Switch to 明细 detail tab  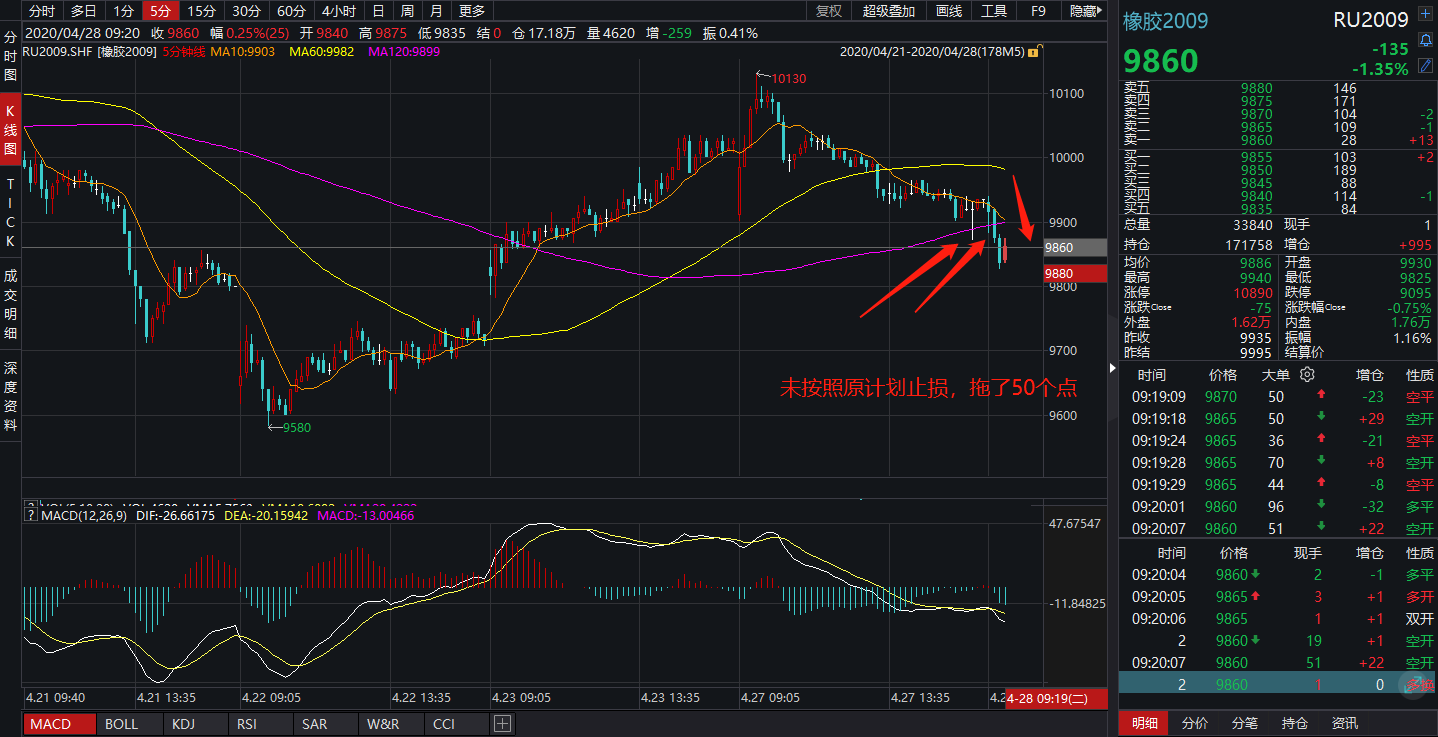click(1145, 723)
